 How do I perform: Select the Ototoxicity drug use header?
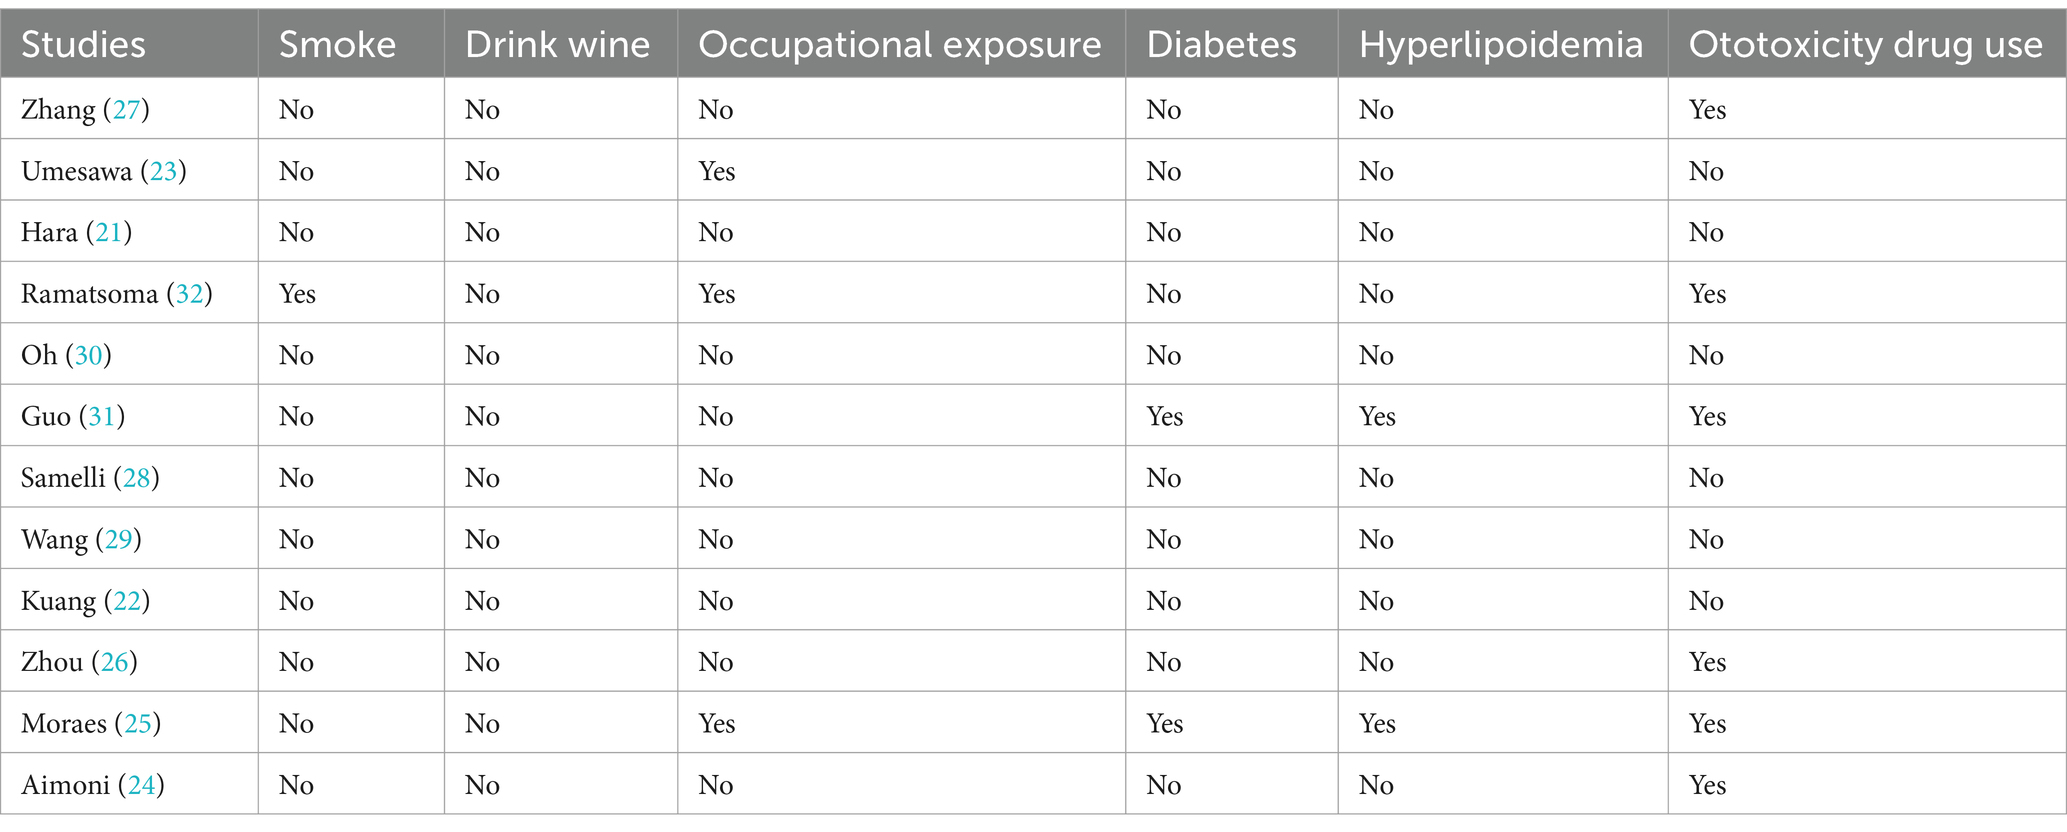1866,45
